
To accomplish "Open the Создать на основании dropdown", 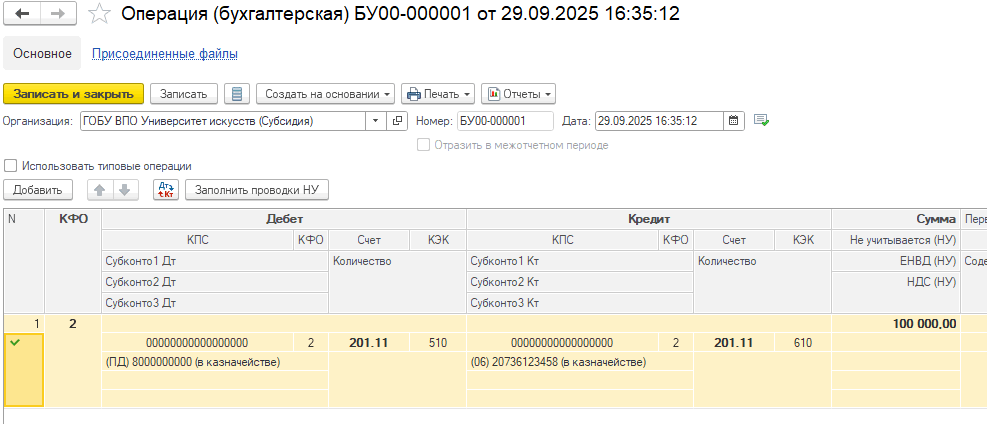I will 325,94.
